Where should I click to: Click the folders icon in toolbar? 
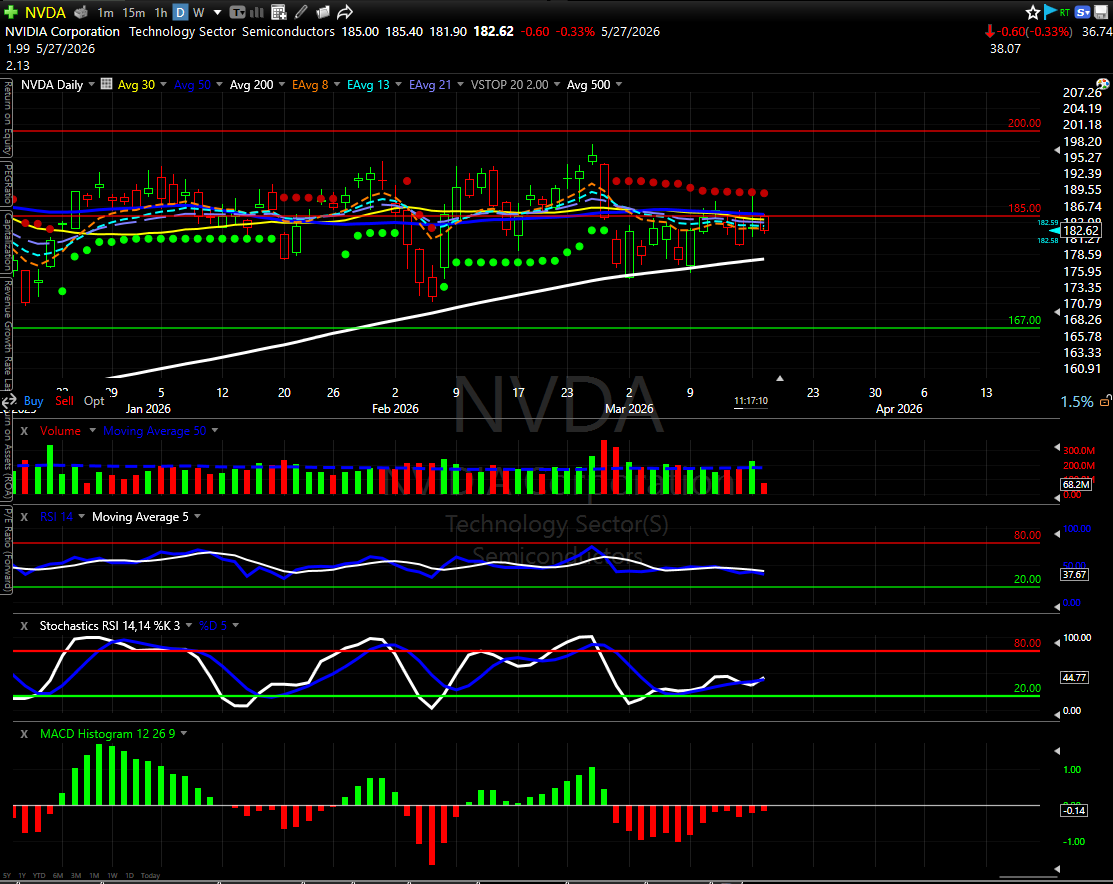coord(323,12)
